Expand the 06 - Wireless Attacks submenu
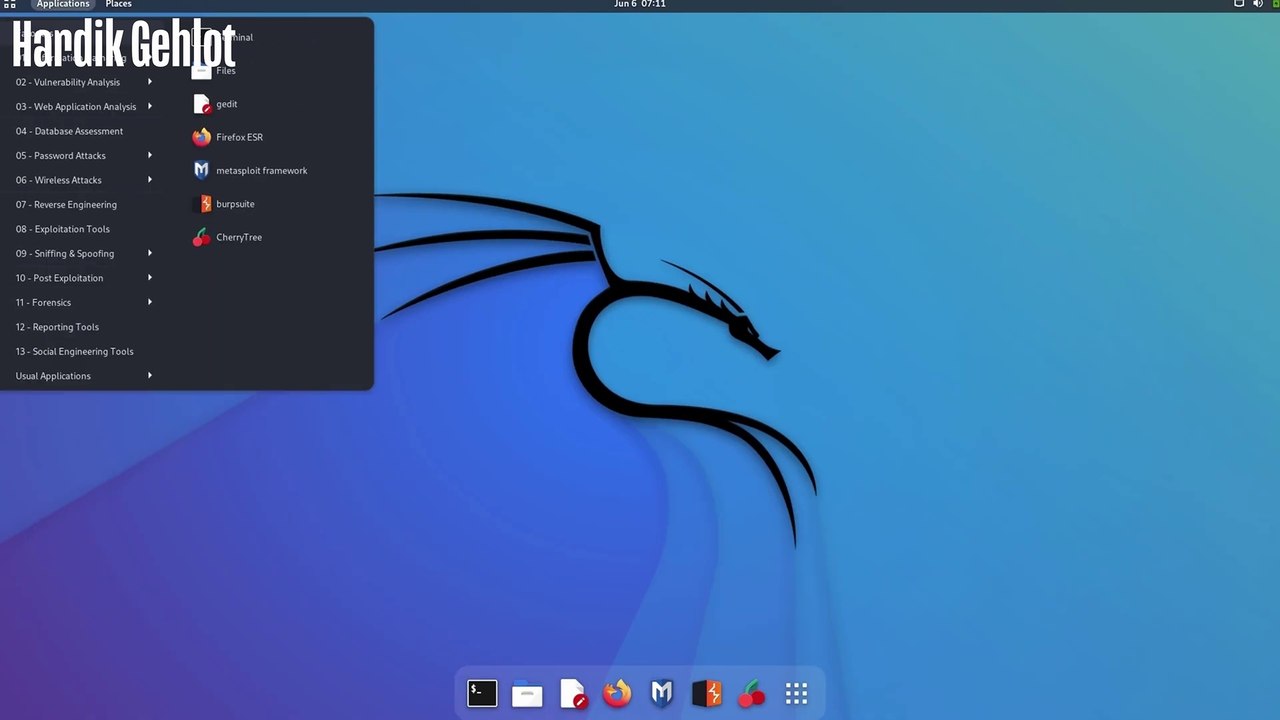Image resolution: width=1280 pixels, height=720 pixels. coord(84,180)
